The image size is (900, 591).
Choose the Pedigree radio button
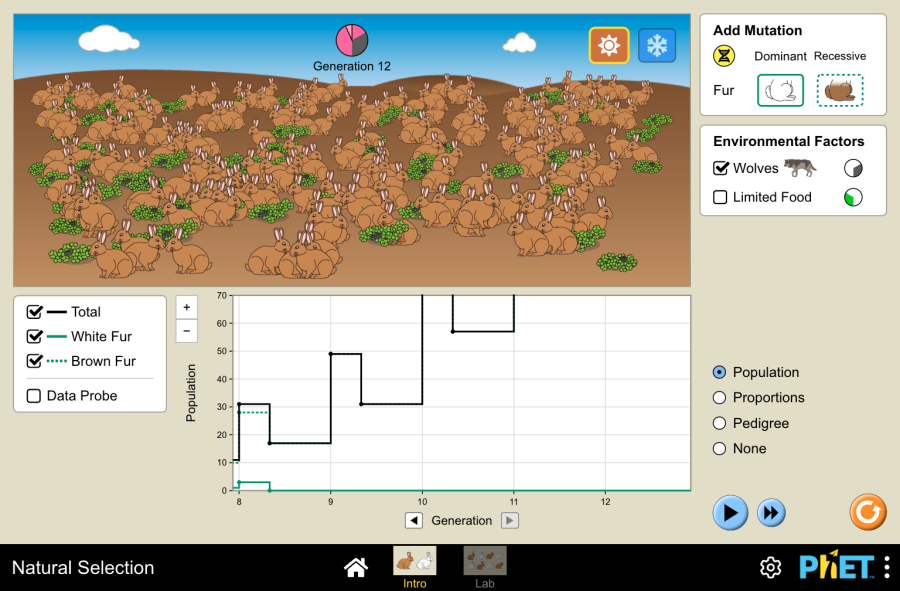pyautogui.click(x=719, y=423)
